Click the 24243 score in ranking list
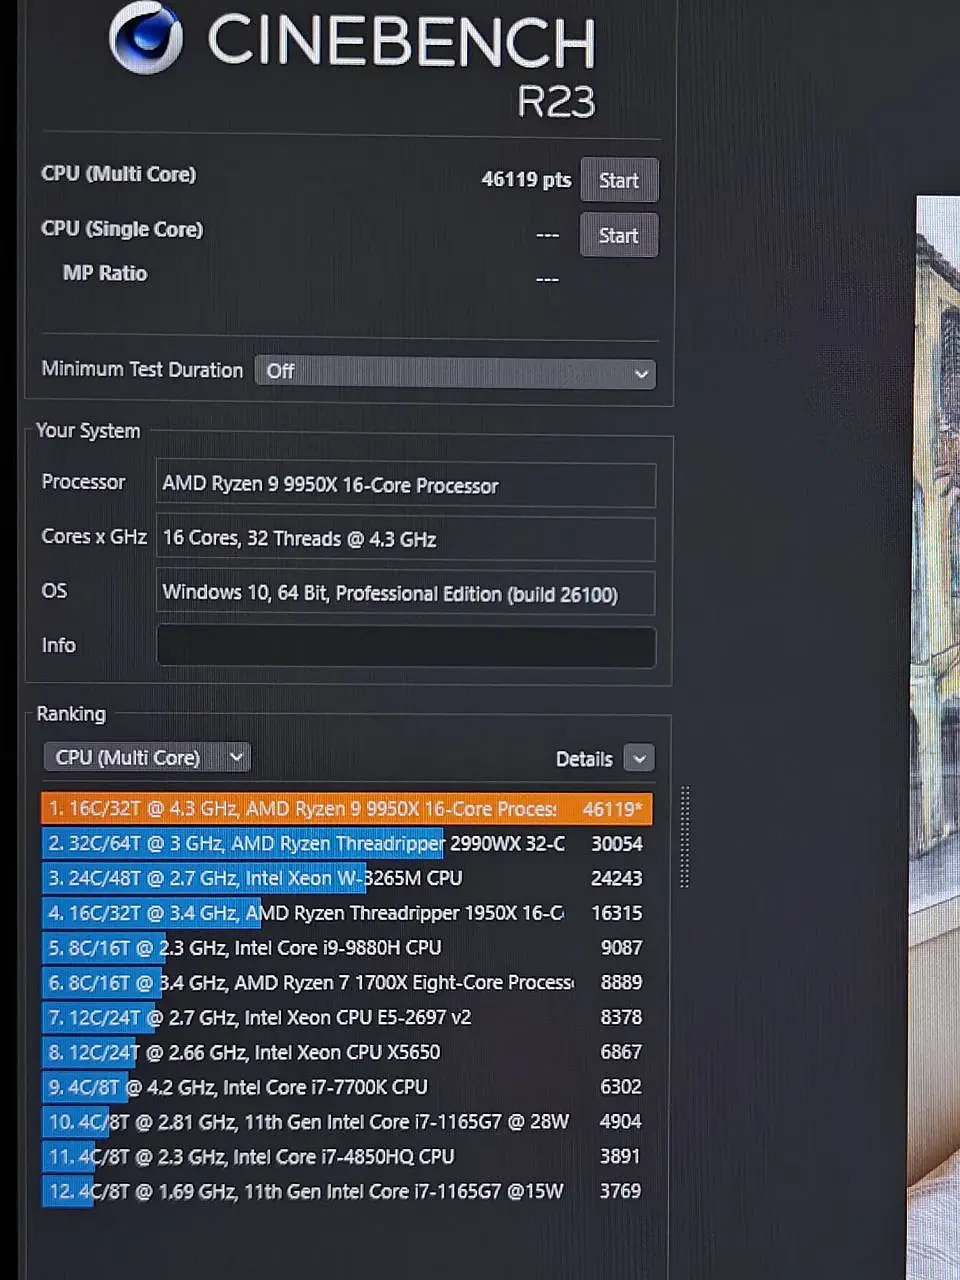960x1280 pixels. [x=617, y=879]
